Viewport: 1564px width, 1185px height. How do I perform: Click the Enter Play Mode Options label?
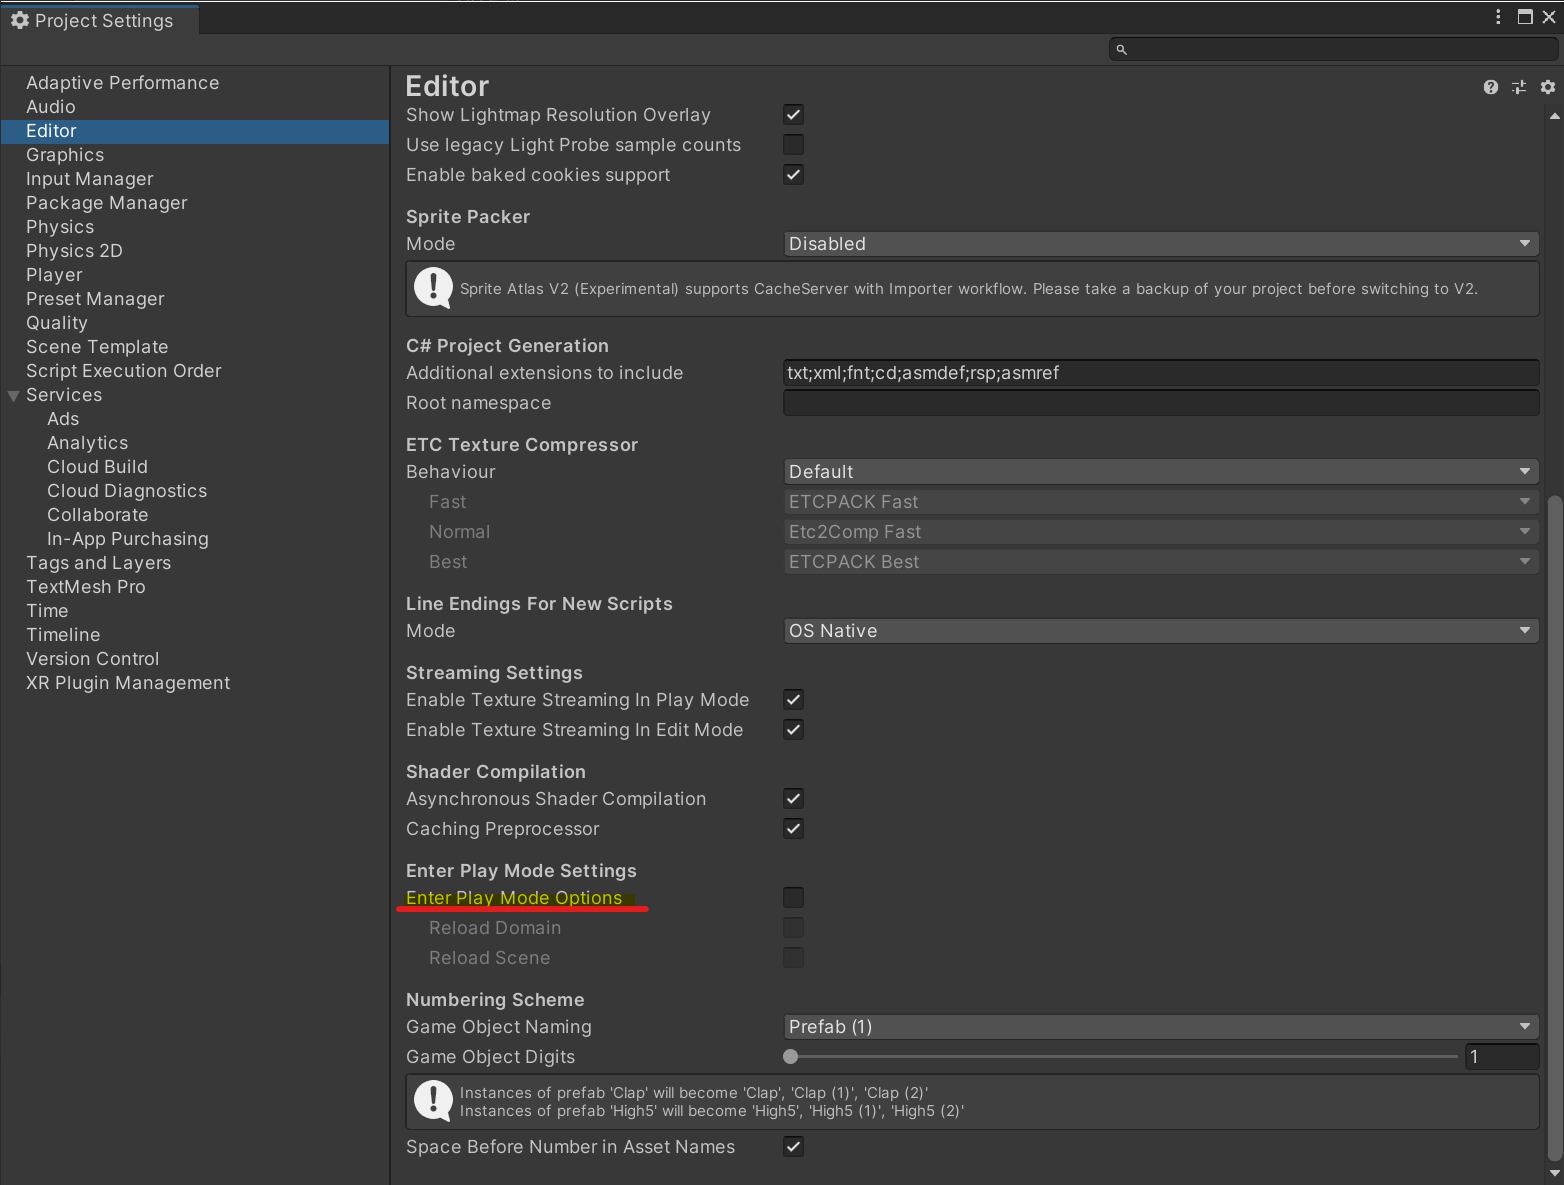[x=514, y=898]
